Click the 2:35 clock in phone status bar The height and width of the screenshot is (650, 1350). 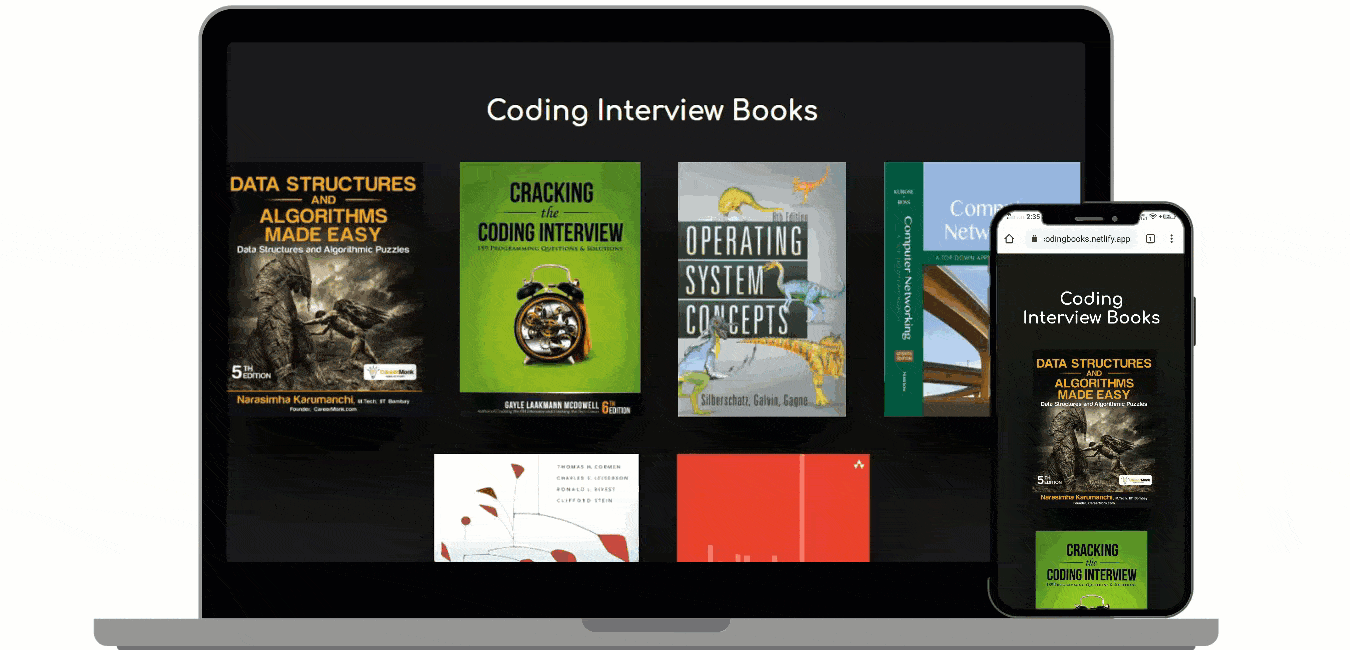pos(1033,216)
